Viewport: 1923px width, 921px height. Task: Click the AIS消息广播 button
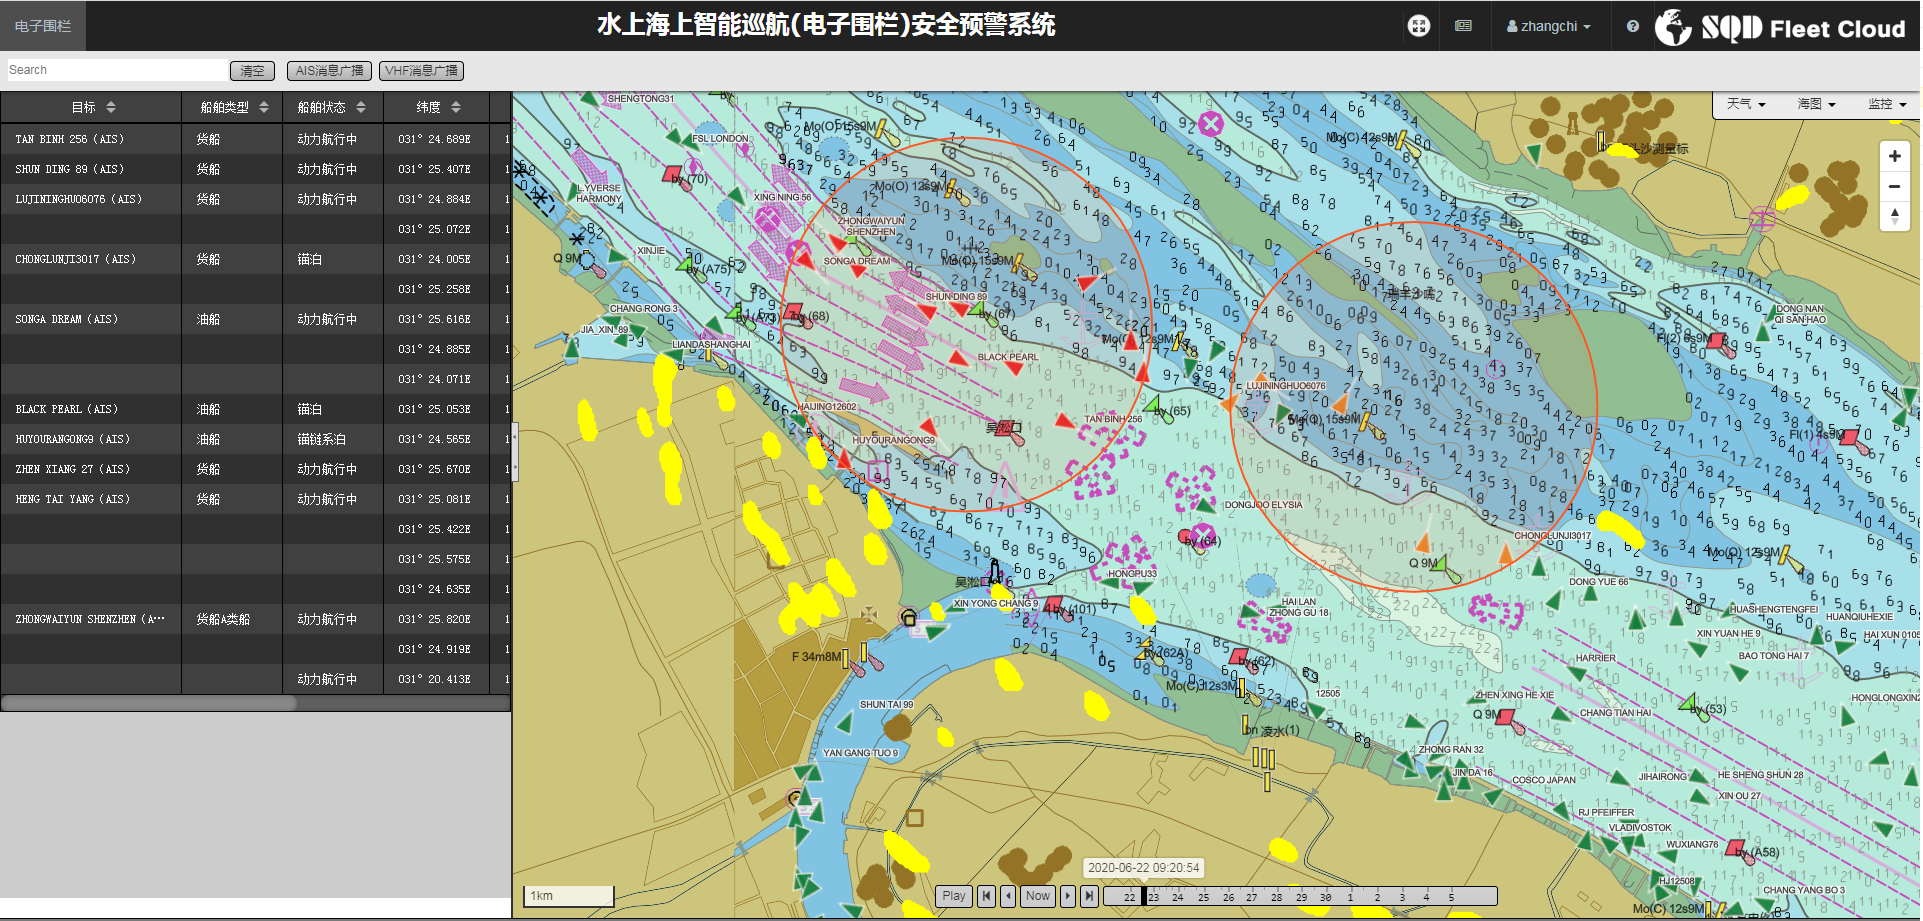(329, 71)
